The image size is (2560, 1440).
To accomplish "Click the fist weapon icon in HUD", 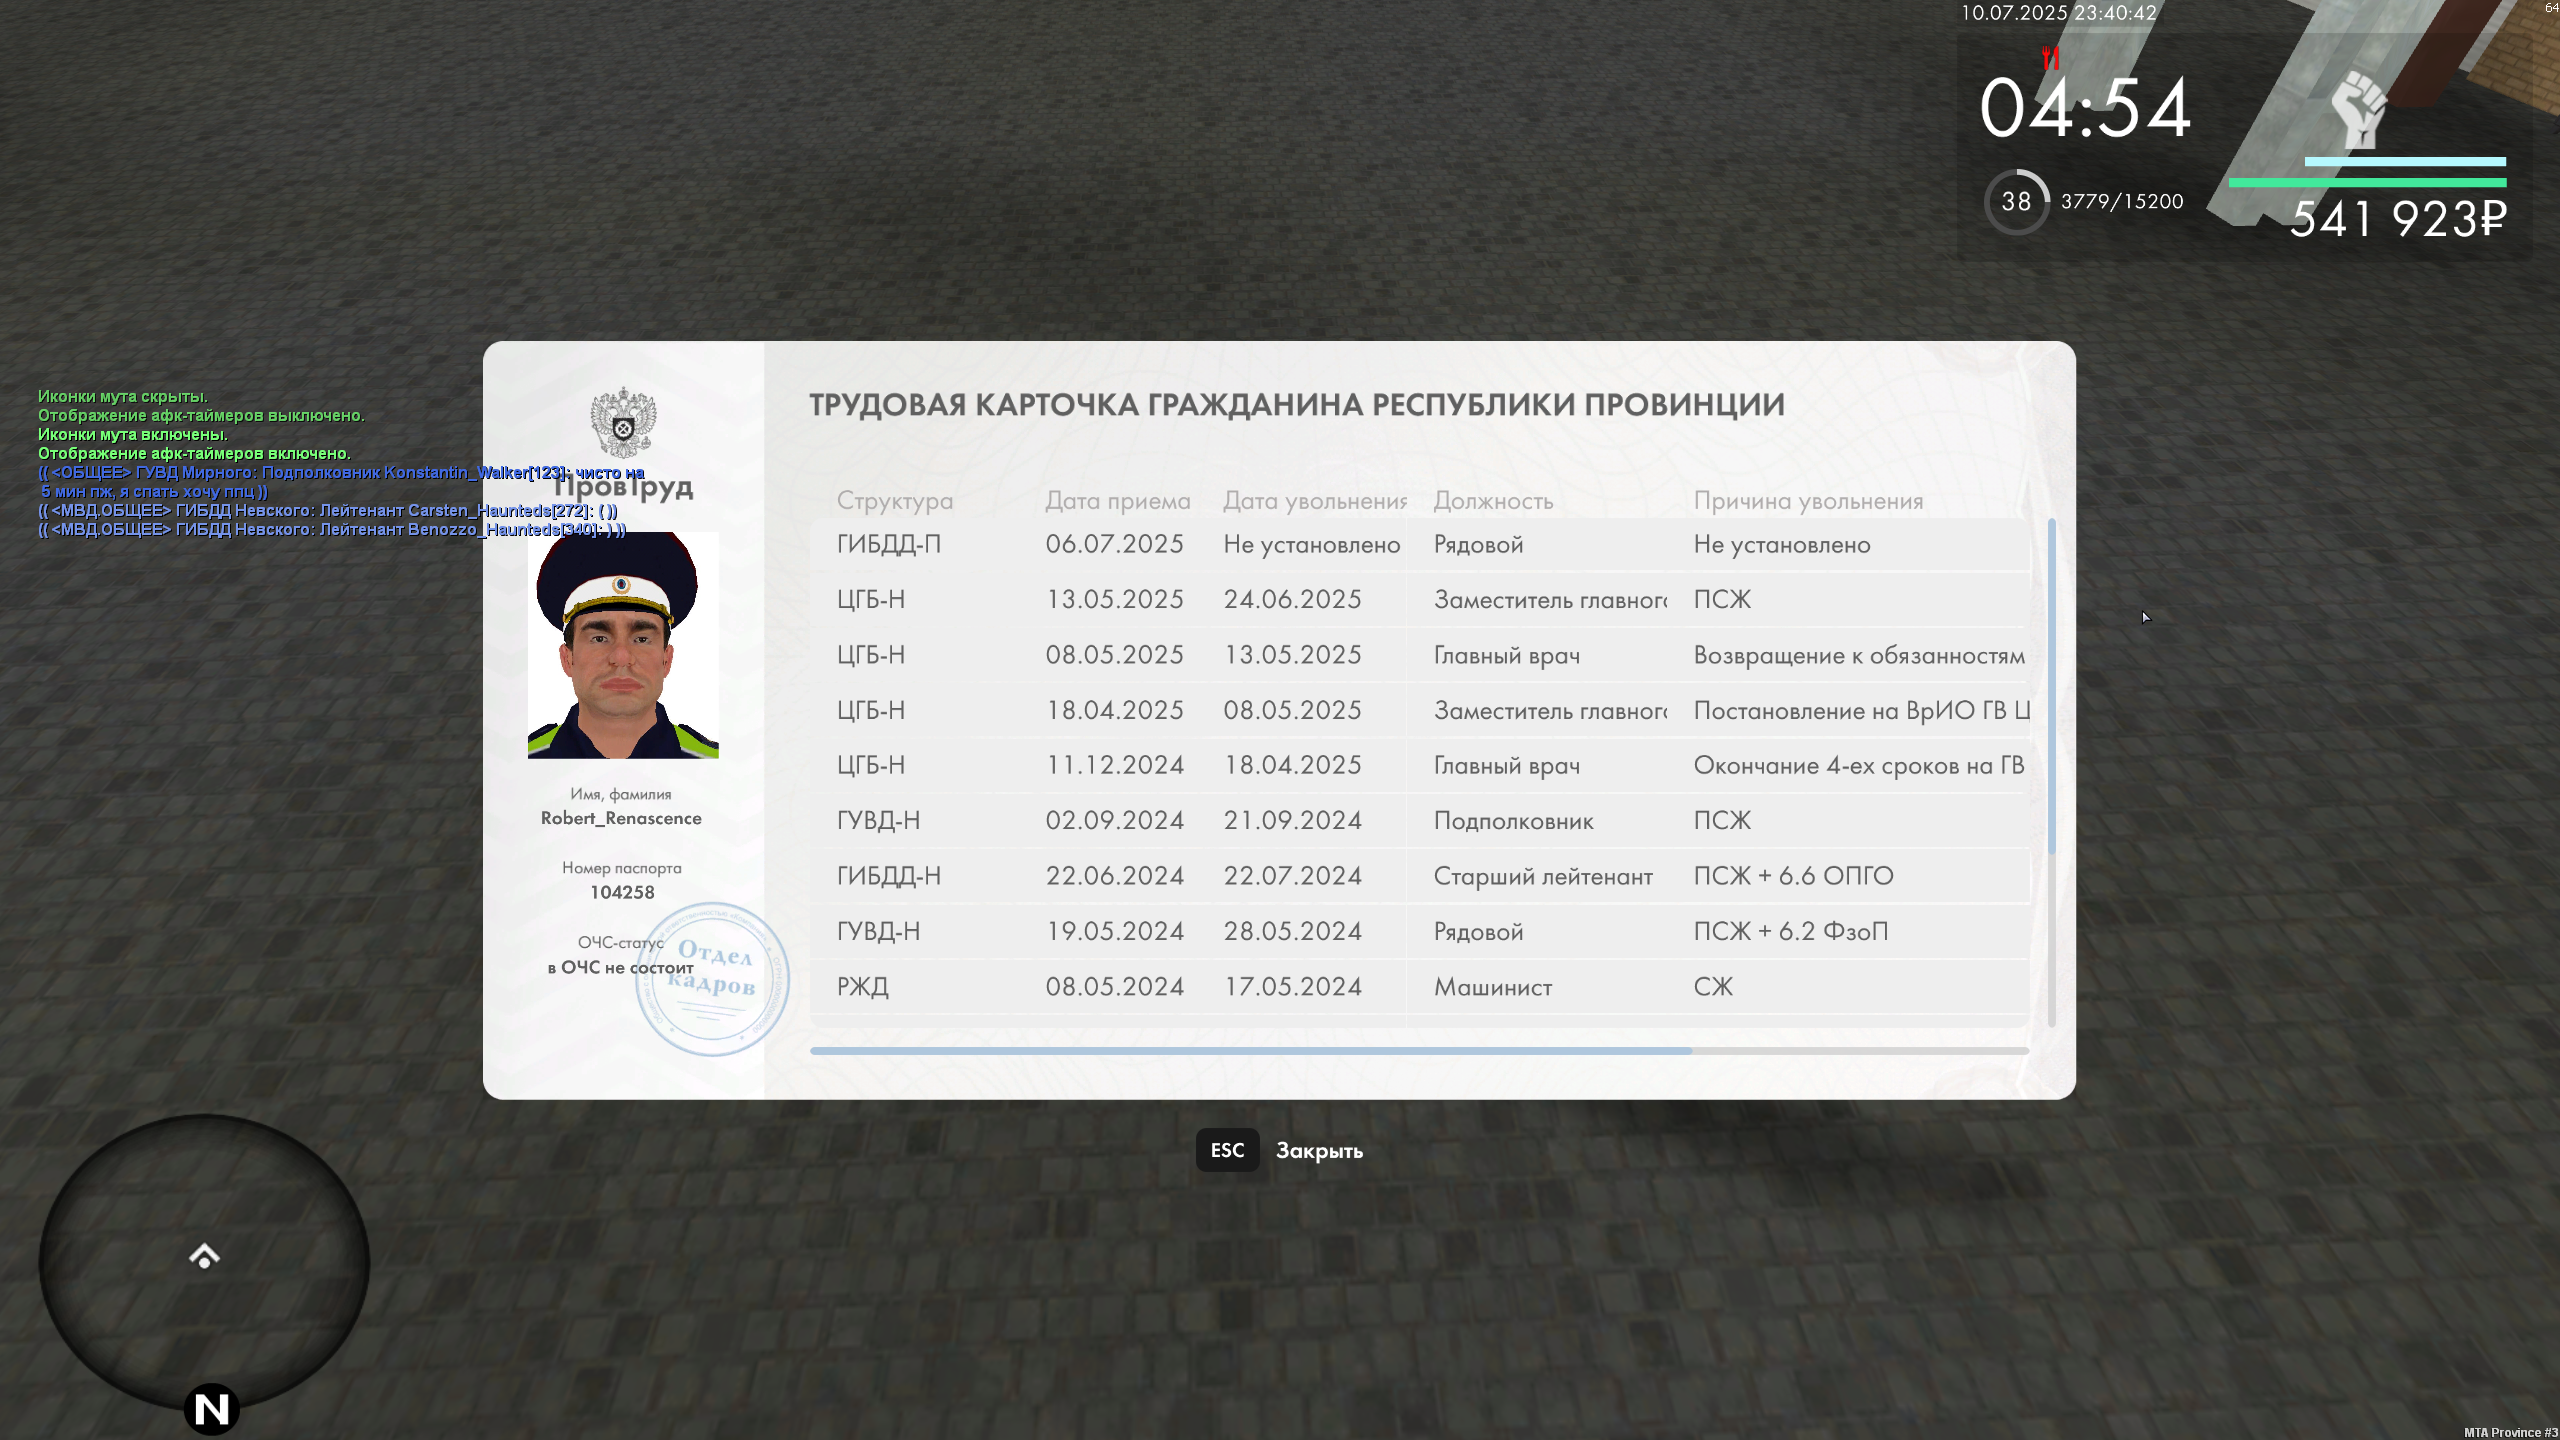I will [x=2359, y=110].
